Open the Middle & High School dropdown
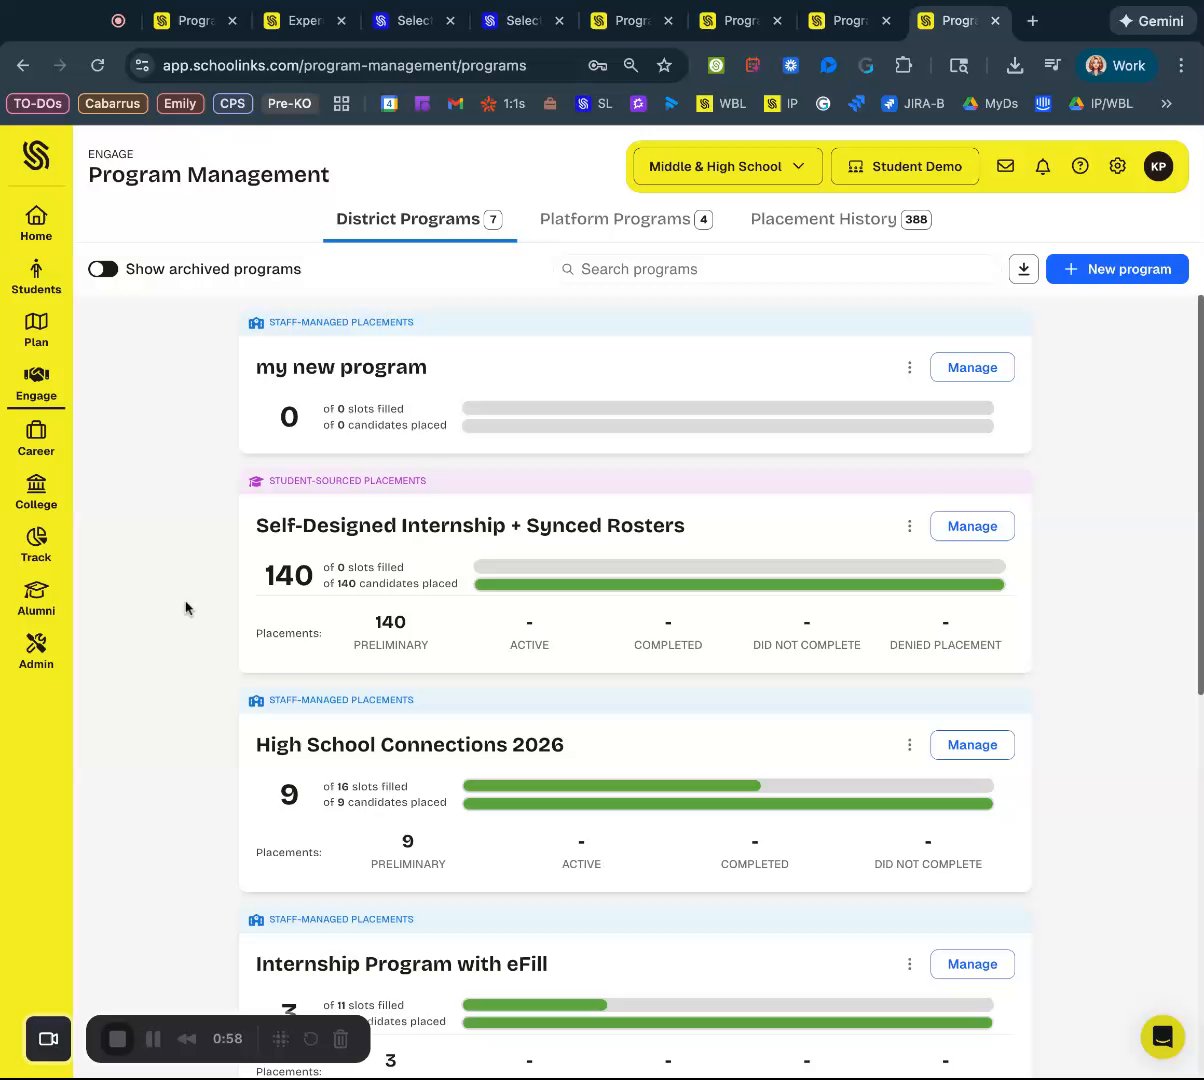1204x1080 pixels. pos(727,166)
